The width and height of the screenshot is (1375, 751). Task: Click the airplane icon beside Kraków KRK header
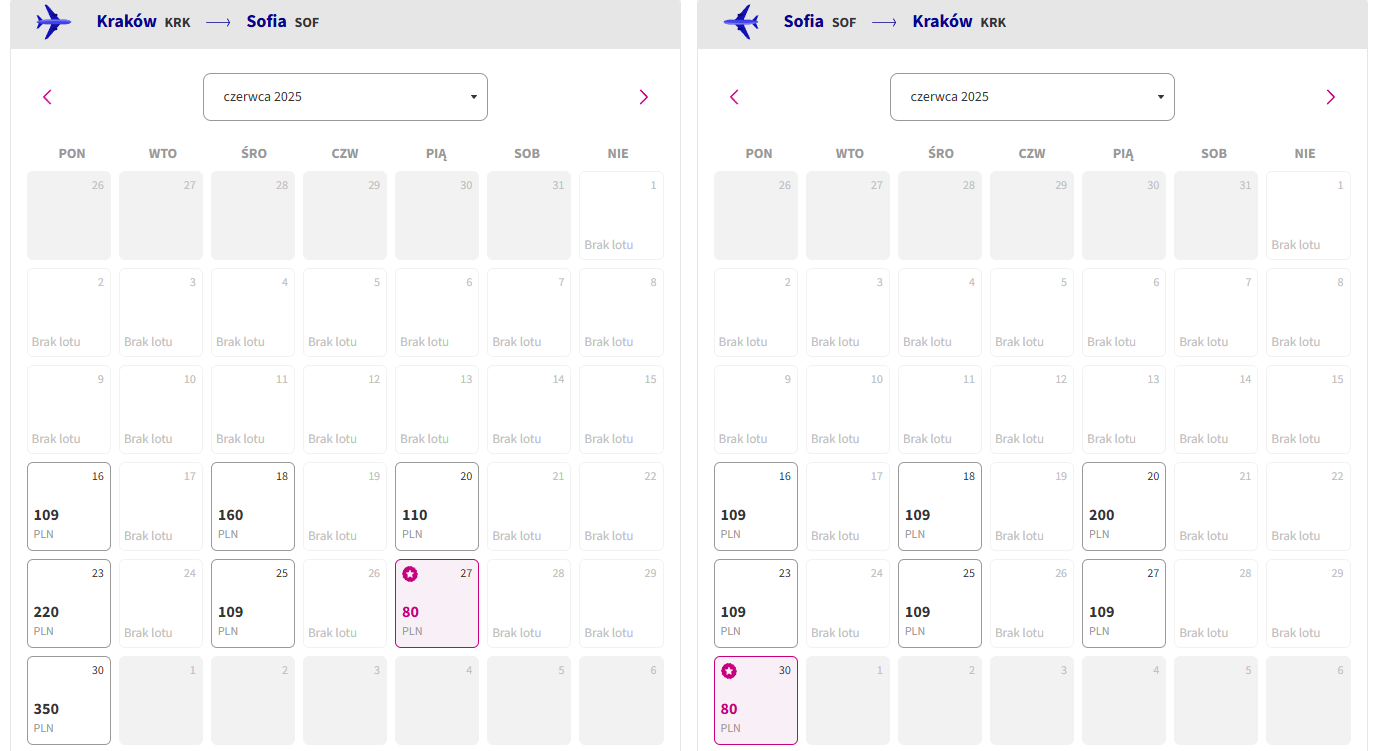(x=53, y=22)
